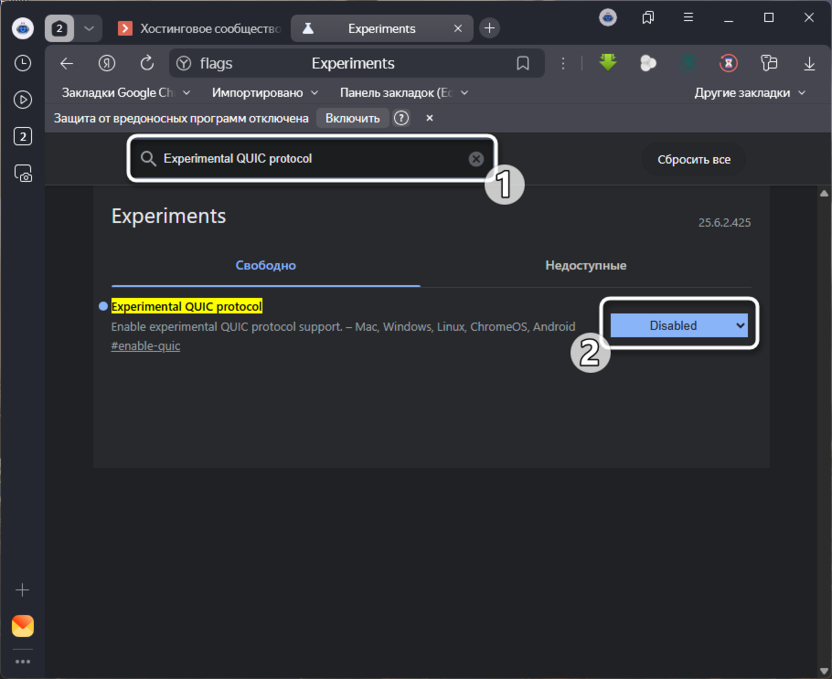
Task: Click scrollbar down arrow
Action: (x=824, y=671)
